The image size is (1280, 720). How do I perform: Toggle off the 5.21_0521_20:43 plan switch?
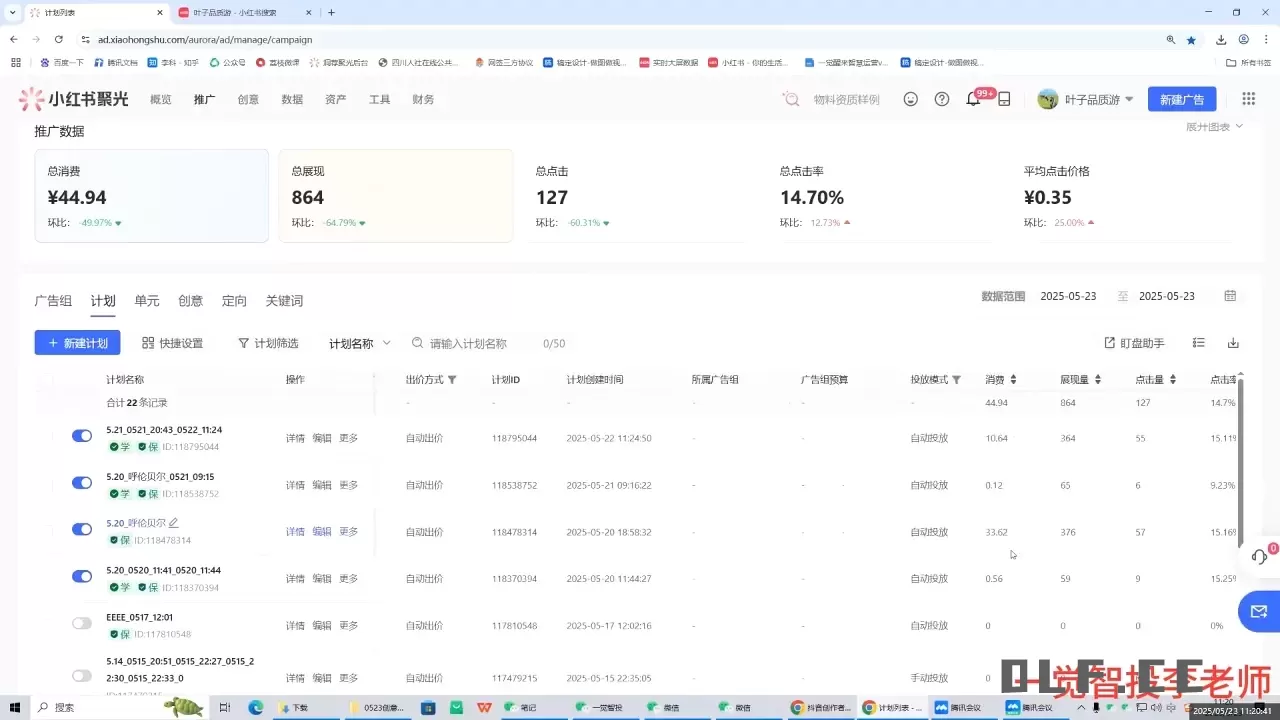coord(81,436)
